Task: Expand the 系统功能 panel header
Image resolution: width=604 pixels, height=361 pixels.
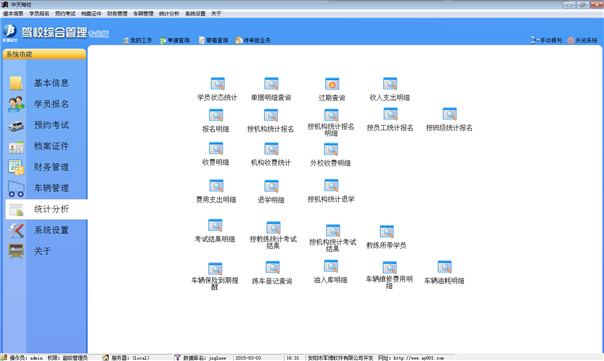Action: [44, 54]
